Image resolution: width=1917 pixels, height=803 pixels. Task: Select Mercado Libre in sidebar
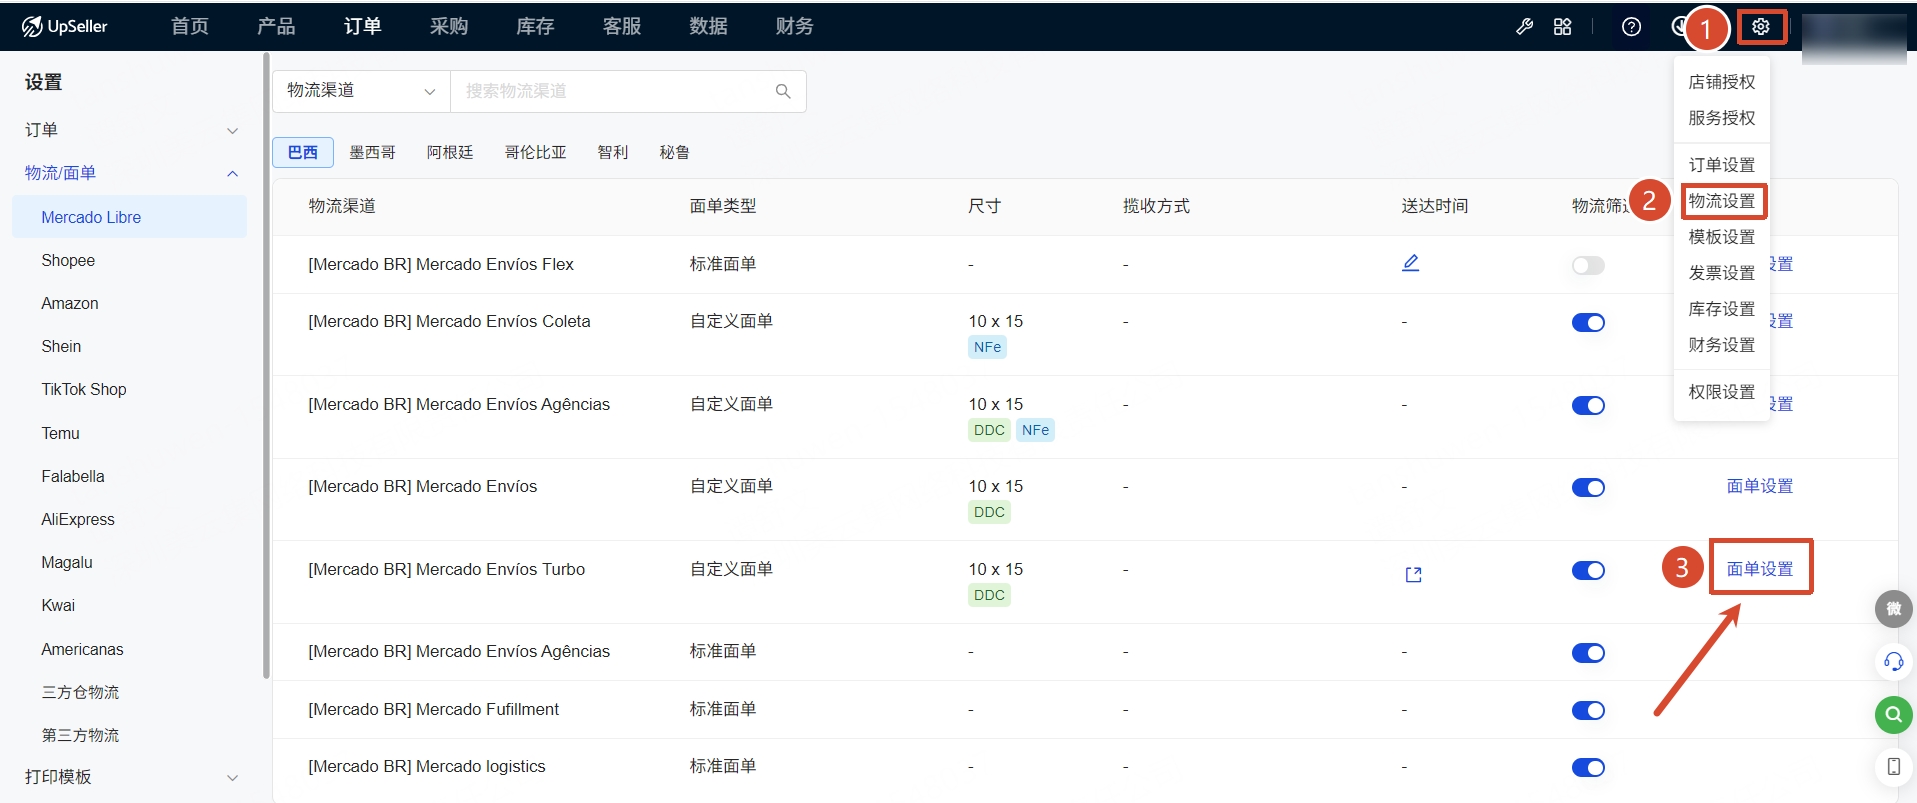[x=129, y=217]
